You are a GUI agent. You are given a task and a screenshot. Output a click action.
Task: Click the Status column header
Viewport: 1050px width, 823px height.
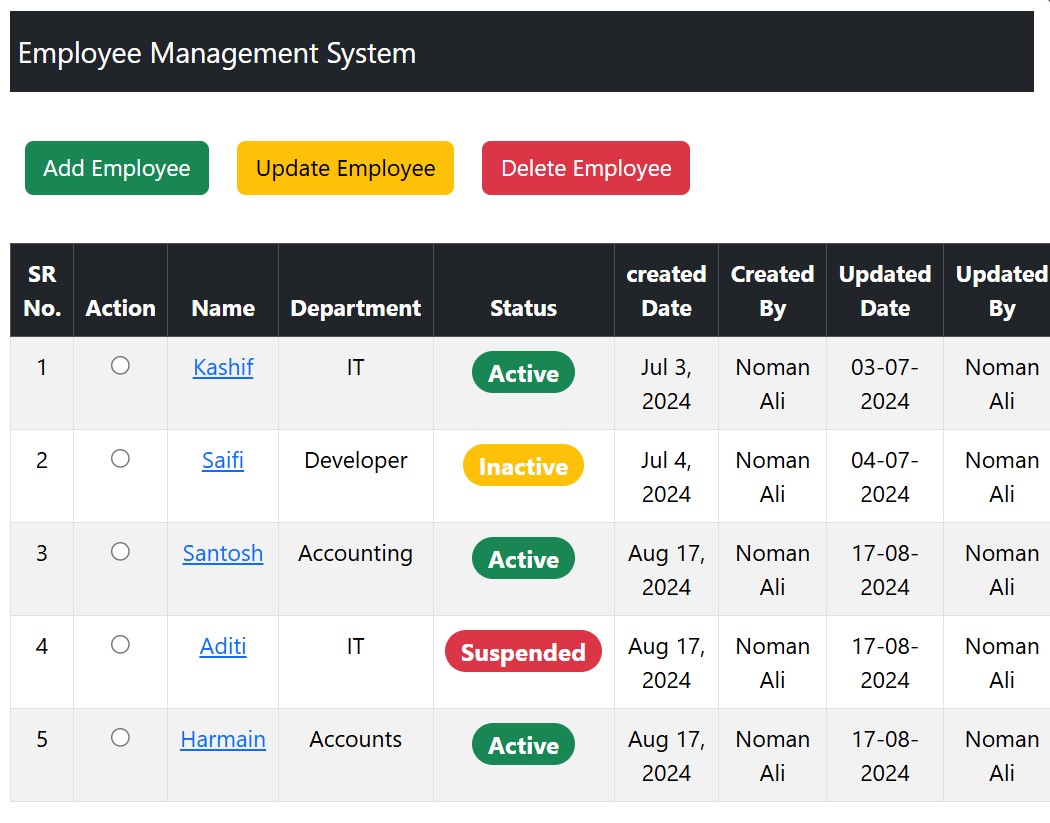(x=523, y=308)
